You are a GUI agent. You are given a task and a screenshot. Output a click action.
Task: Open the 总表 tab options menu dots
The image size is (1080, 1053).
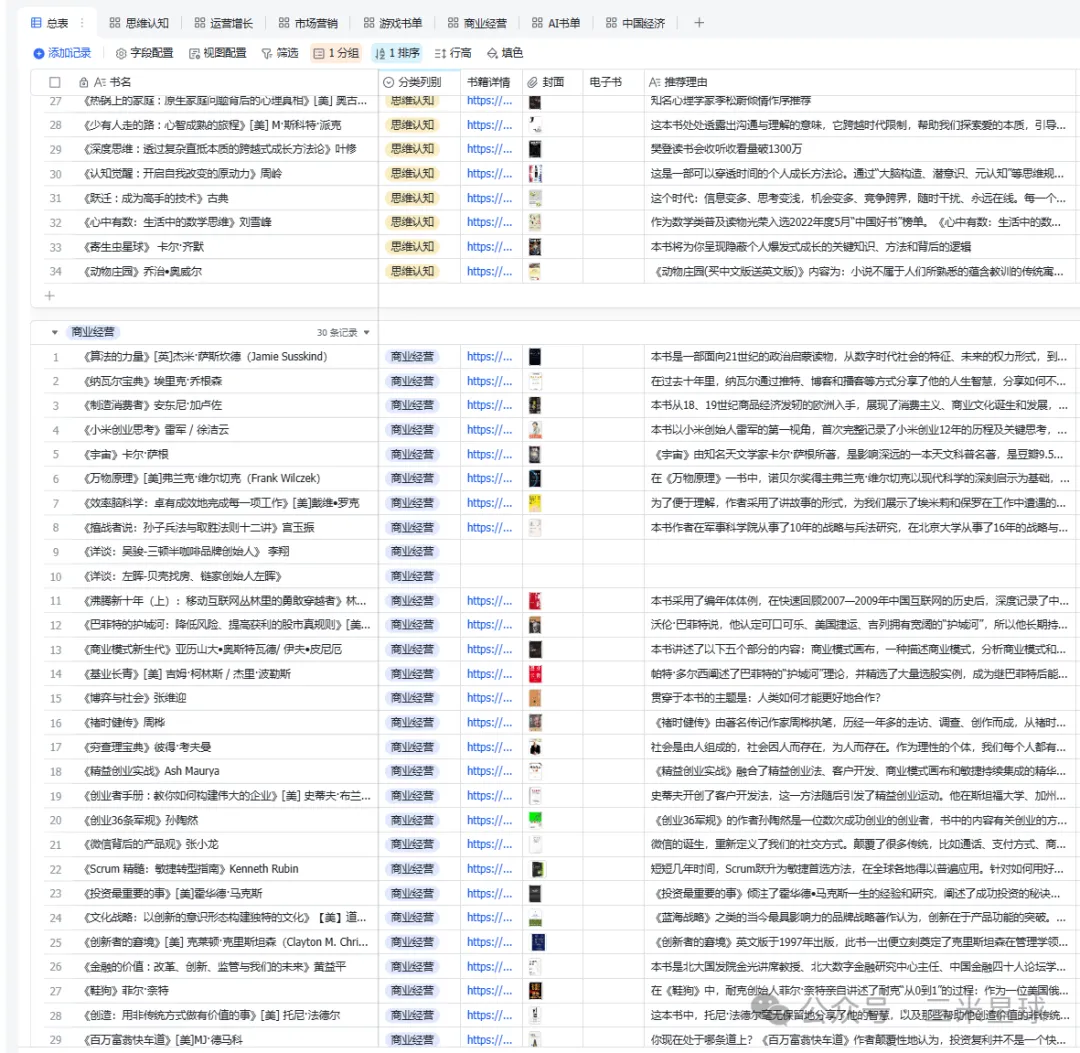[82, 22]
